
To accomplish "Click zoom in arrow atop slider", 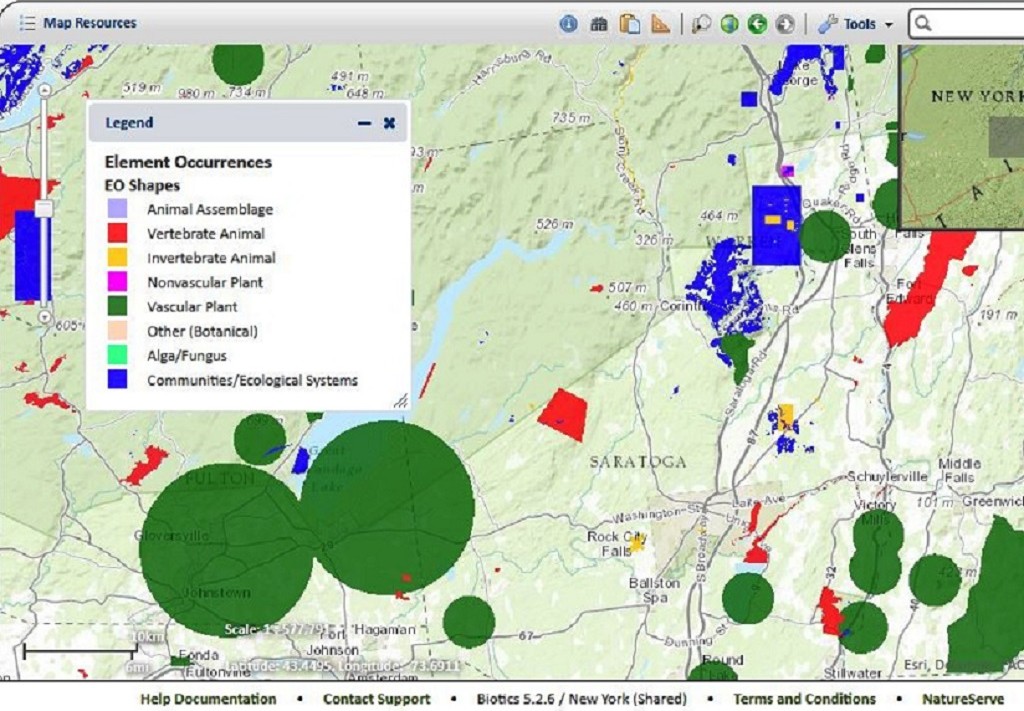I will coord(44,89).
